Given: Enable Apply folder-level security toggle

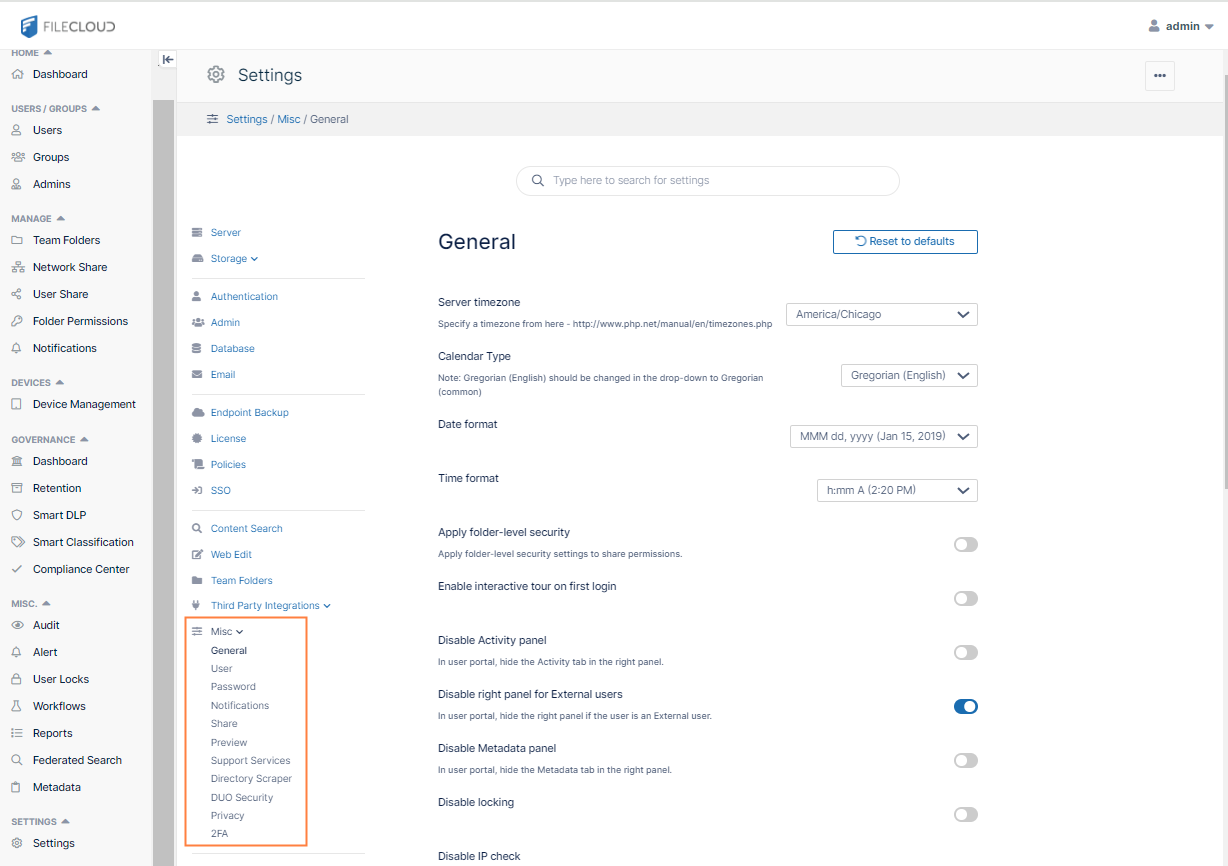Looking at the screenshot, I should pyautogui.click(x=965, y=545).
